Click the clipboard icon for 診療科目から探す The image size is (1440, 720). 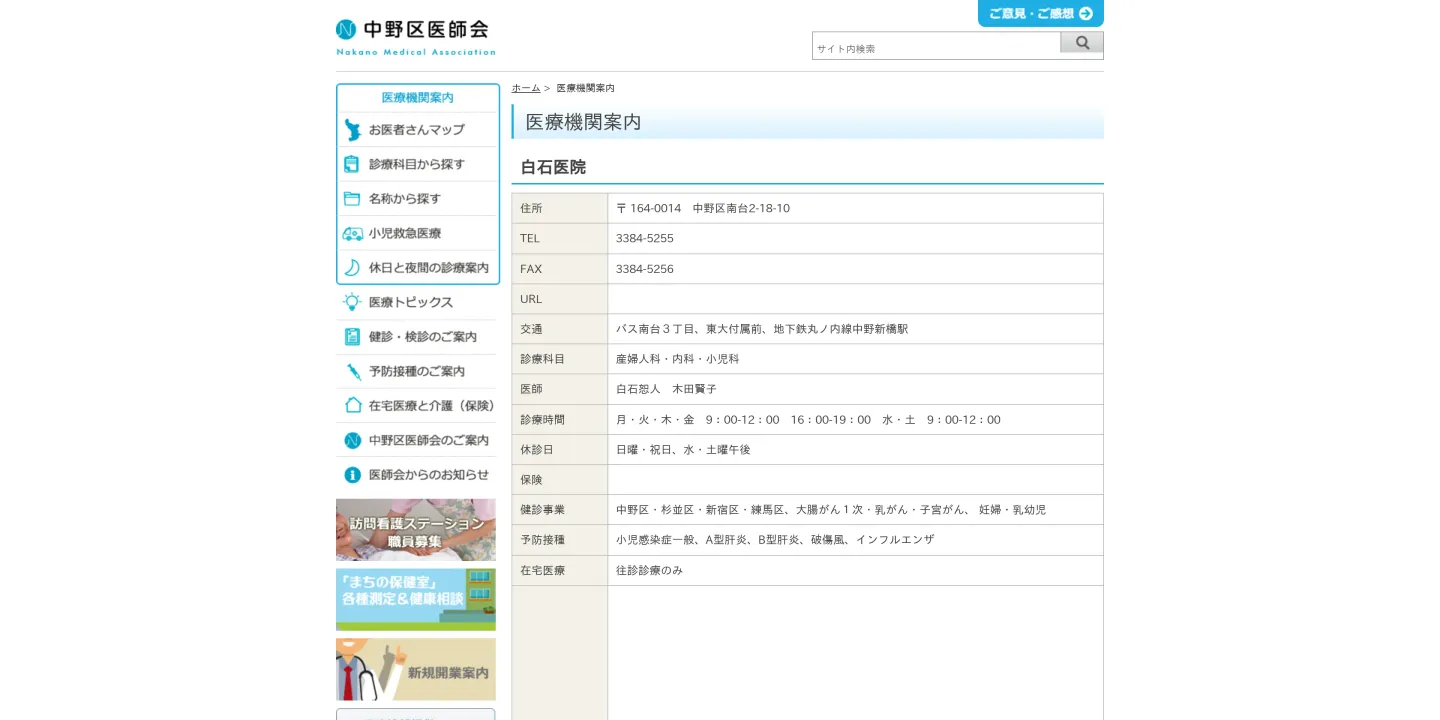coord(352,164)
